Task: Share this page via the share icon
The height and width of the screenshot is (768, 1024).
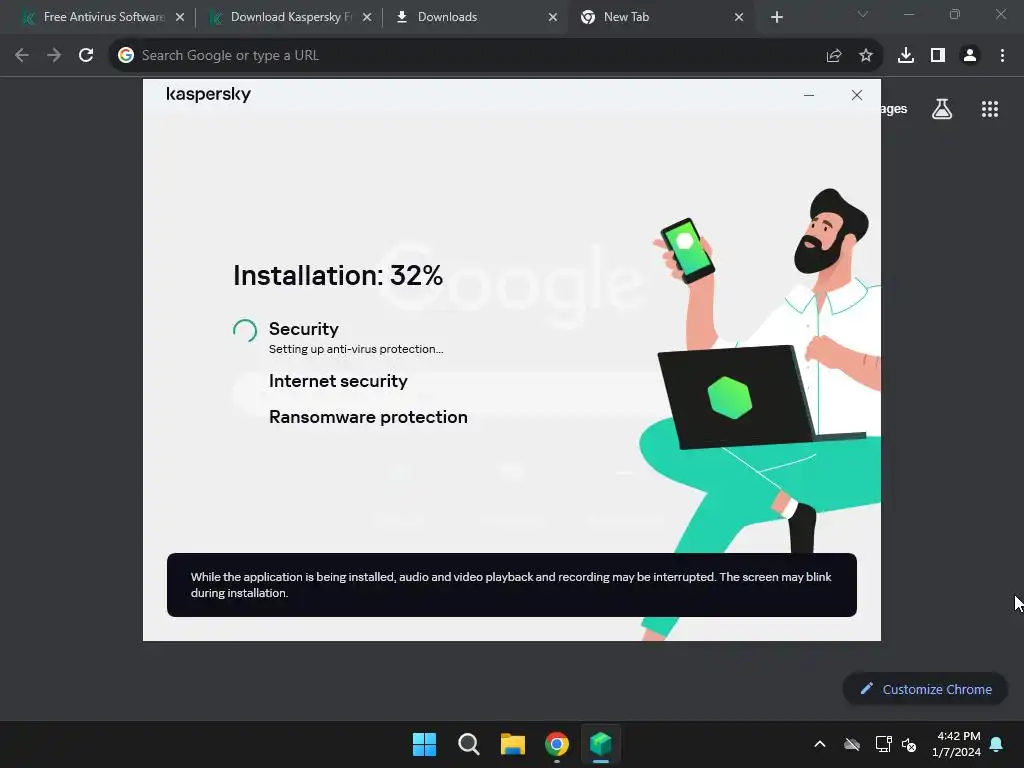Action: coord(834,56)
